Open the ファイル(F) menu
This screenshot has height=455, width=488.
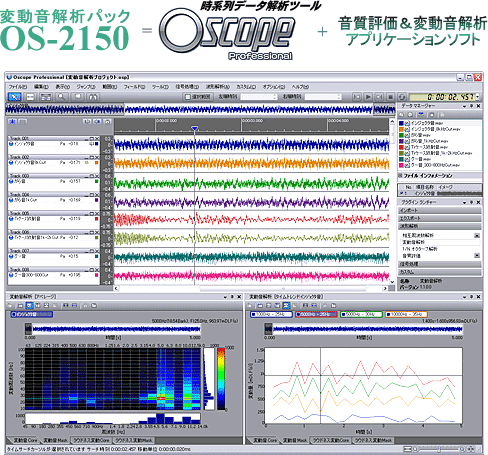coord(18,87)
